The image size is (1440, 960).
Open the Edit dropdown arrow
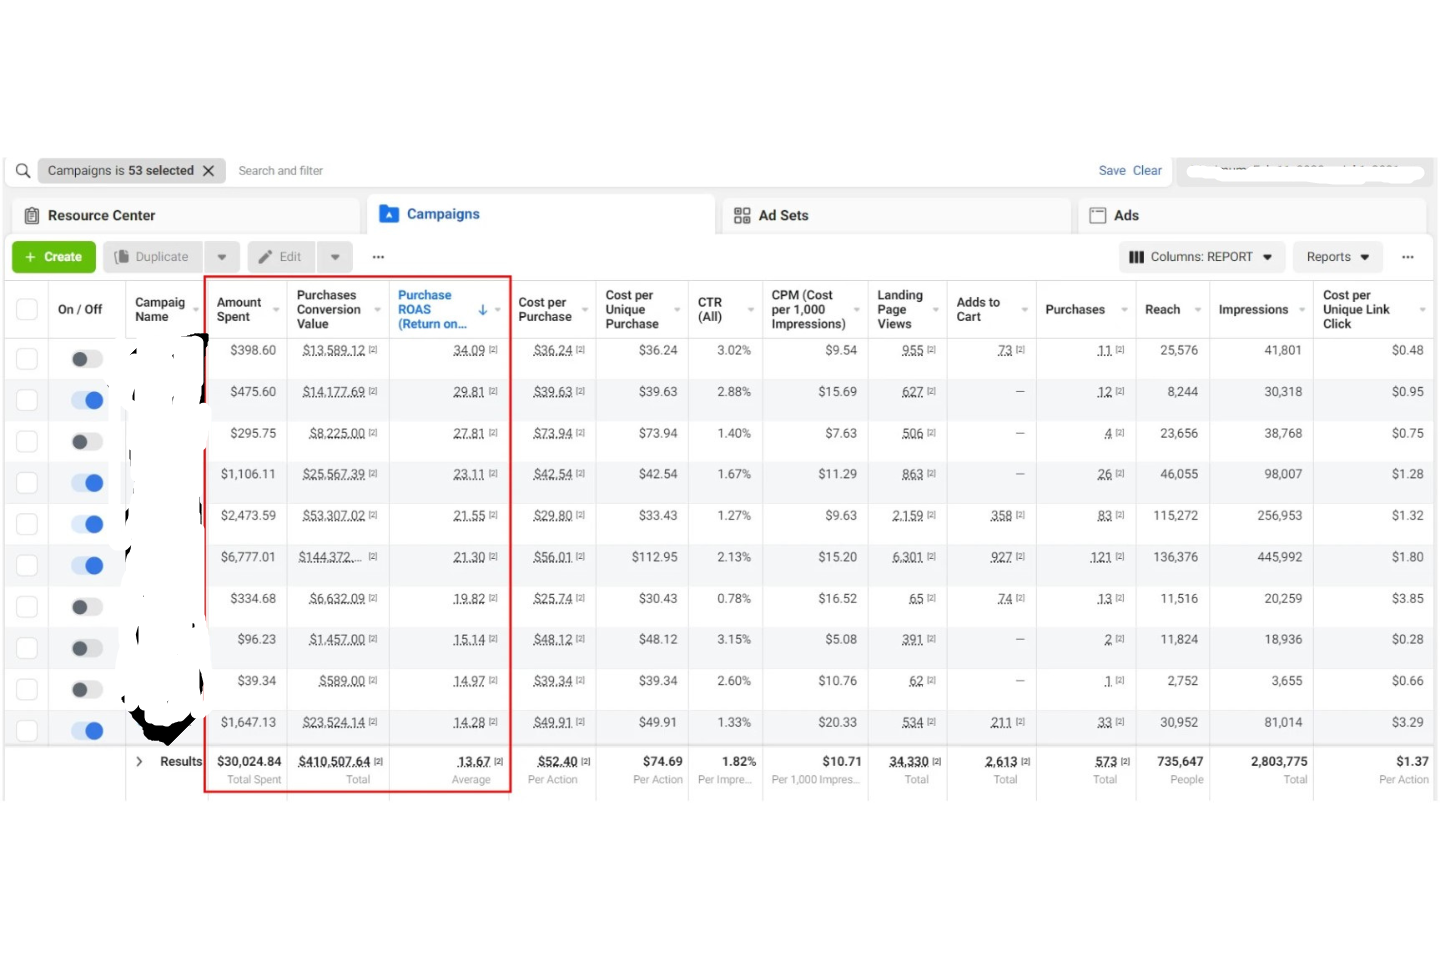pyautogui.click(x=335, y=257)
